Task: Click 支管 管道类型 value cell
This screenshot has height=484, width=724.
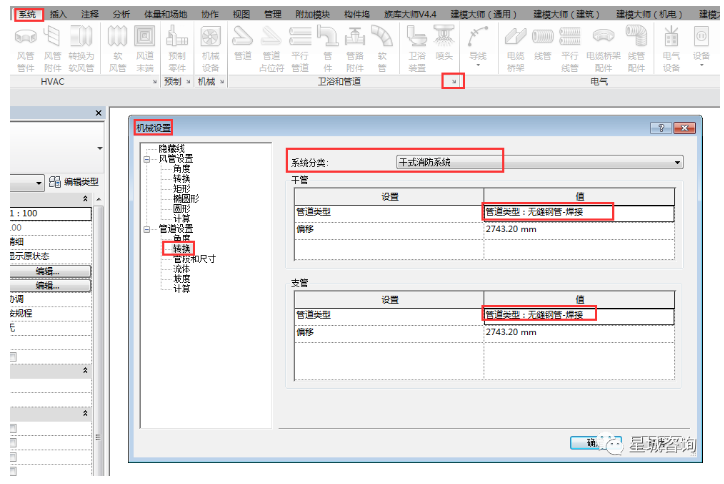Action: pyautogui.click(x=579, y=315)
